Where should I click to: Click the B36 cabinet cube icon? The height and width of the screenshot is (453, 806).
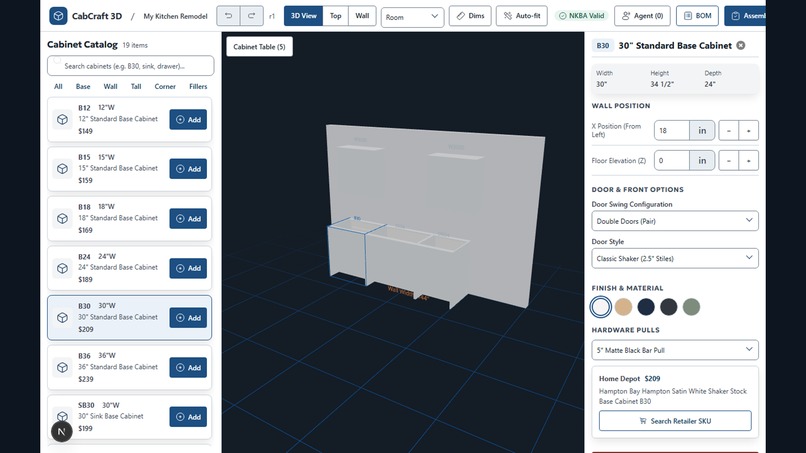[62, 368]
